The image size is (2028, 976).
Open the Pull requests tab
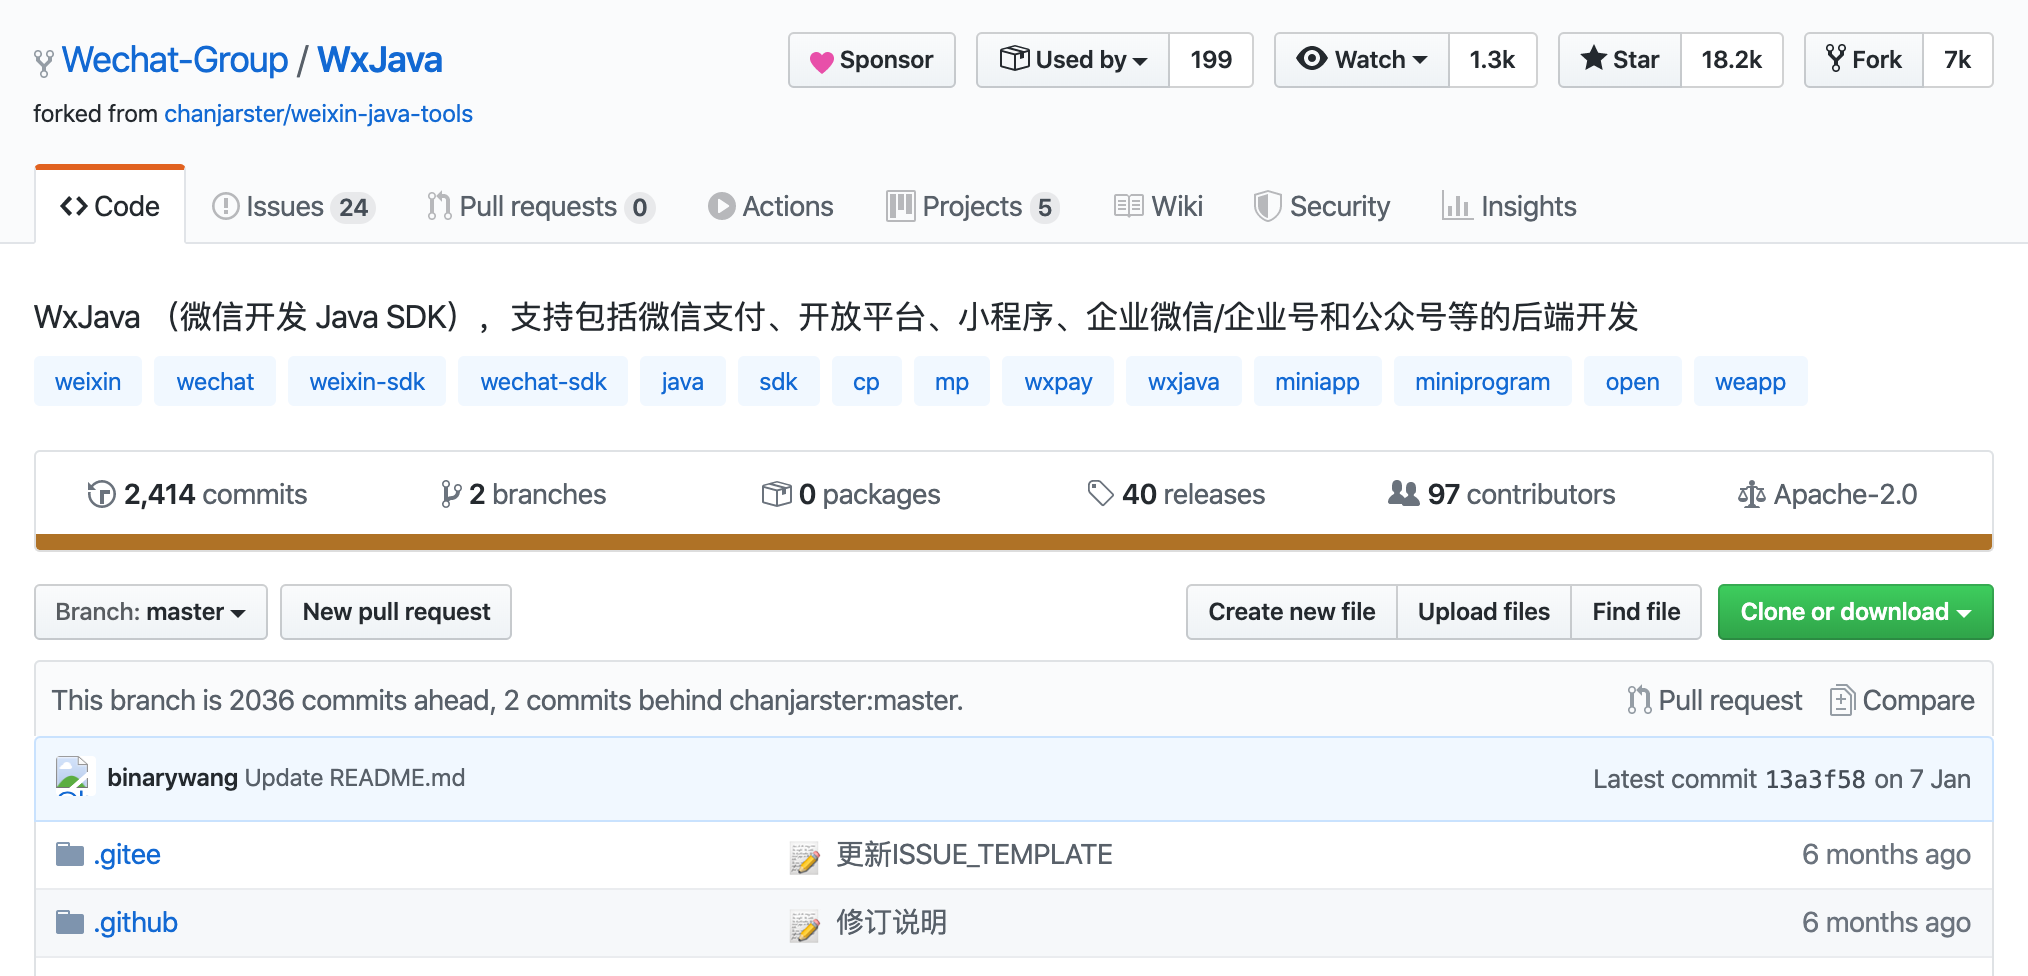pyautogui.click(x=540, y=206)
